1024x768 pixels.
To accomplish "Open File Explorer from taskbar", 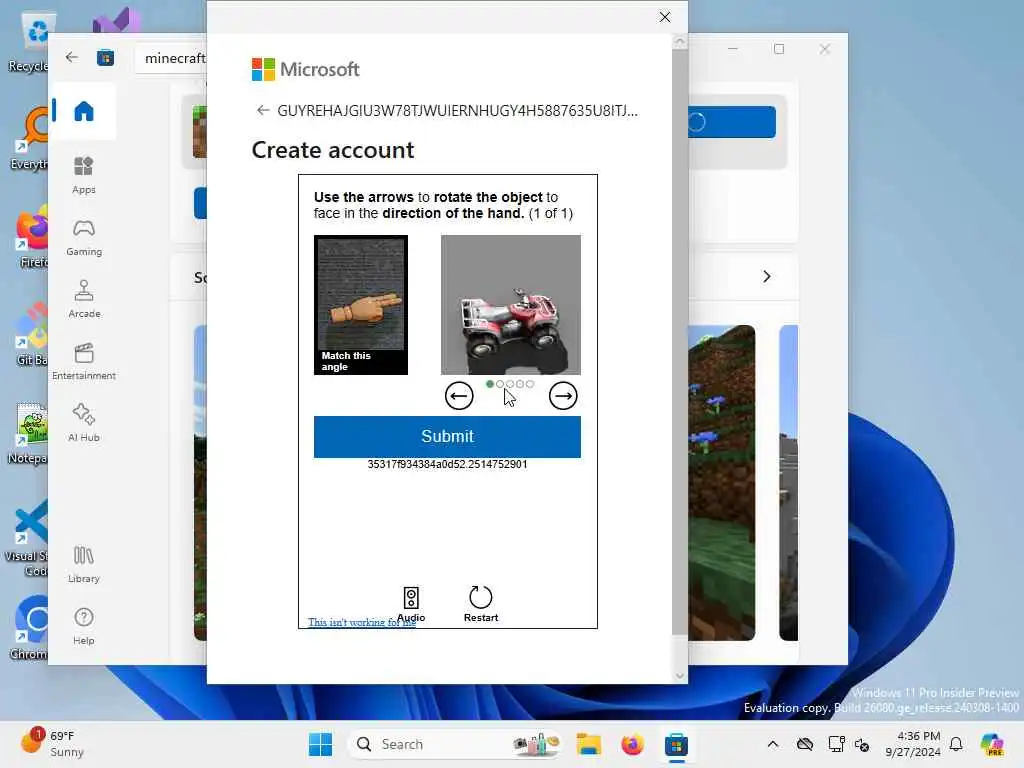I will point(588,744).
